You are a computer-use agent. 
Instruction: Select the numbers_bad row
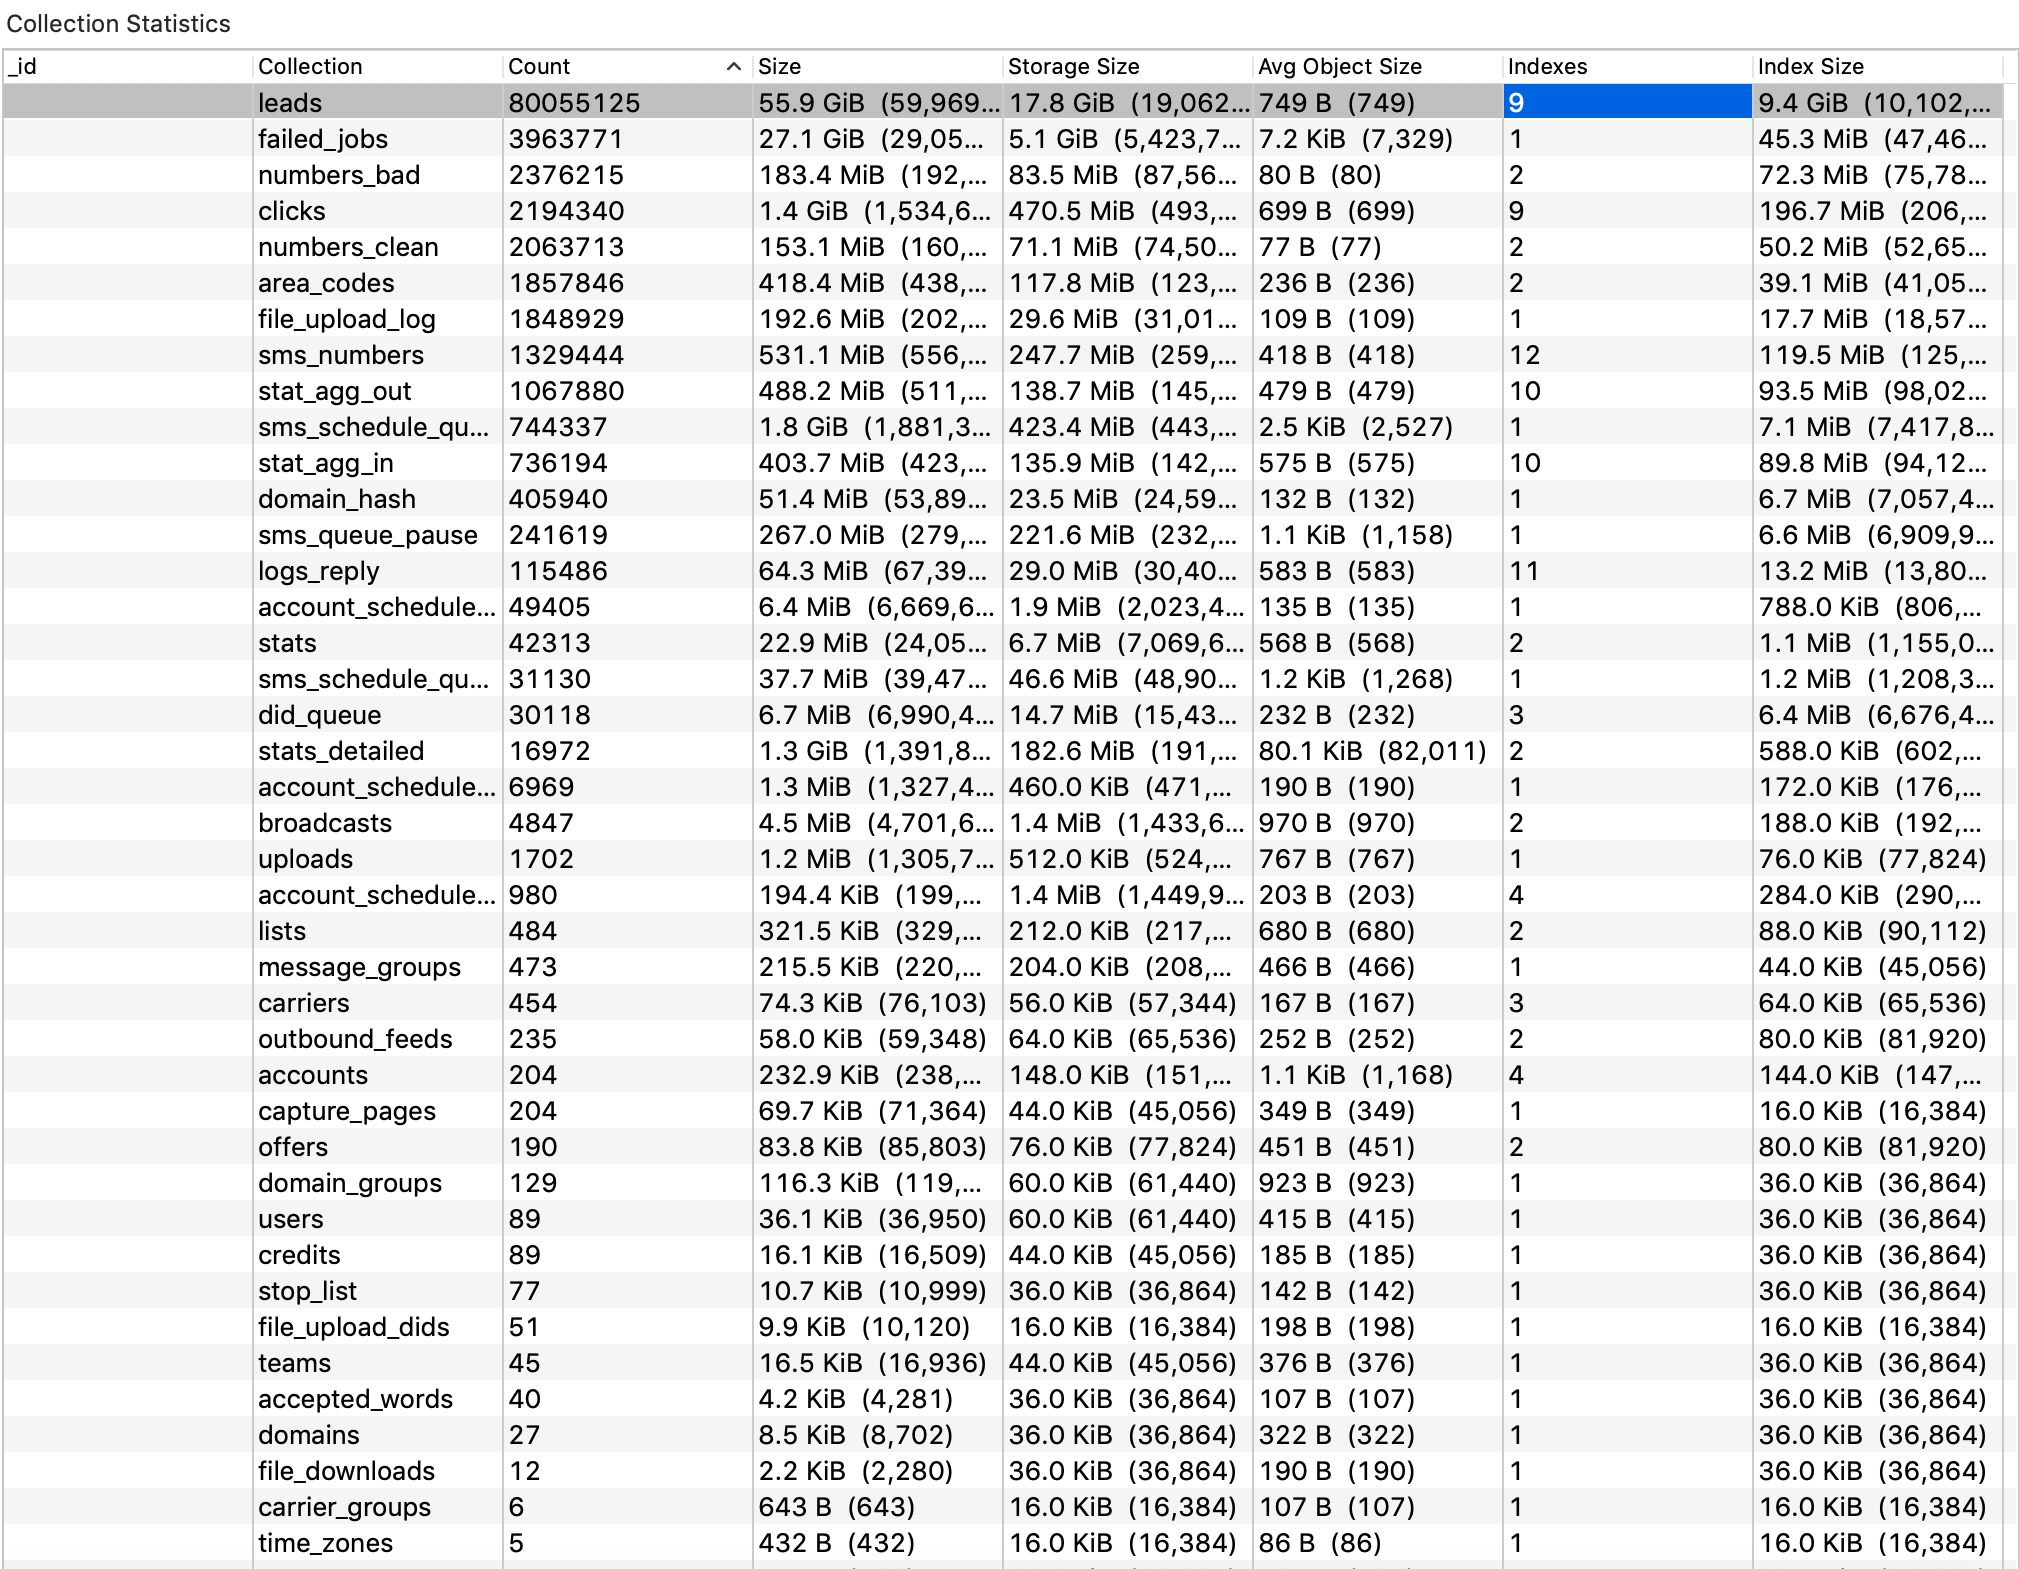(x=338, y=175)
